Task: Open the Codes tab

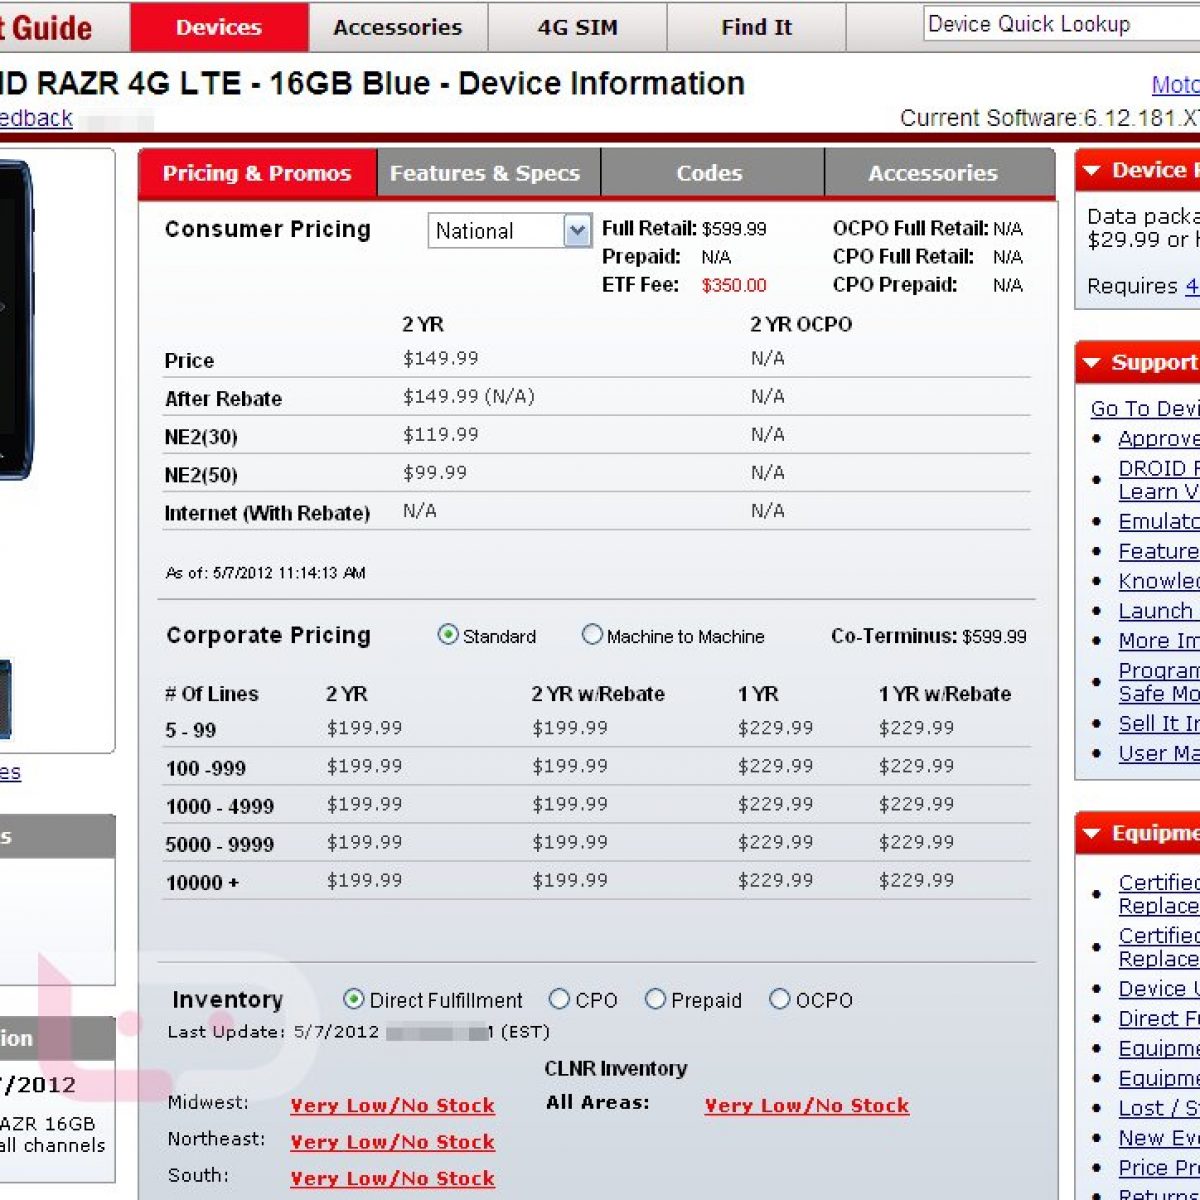Action: [709, 174]
